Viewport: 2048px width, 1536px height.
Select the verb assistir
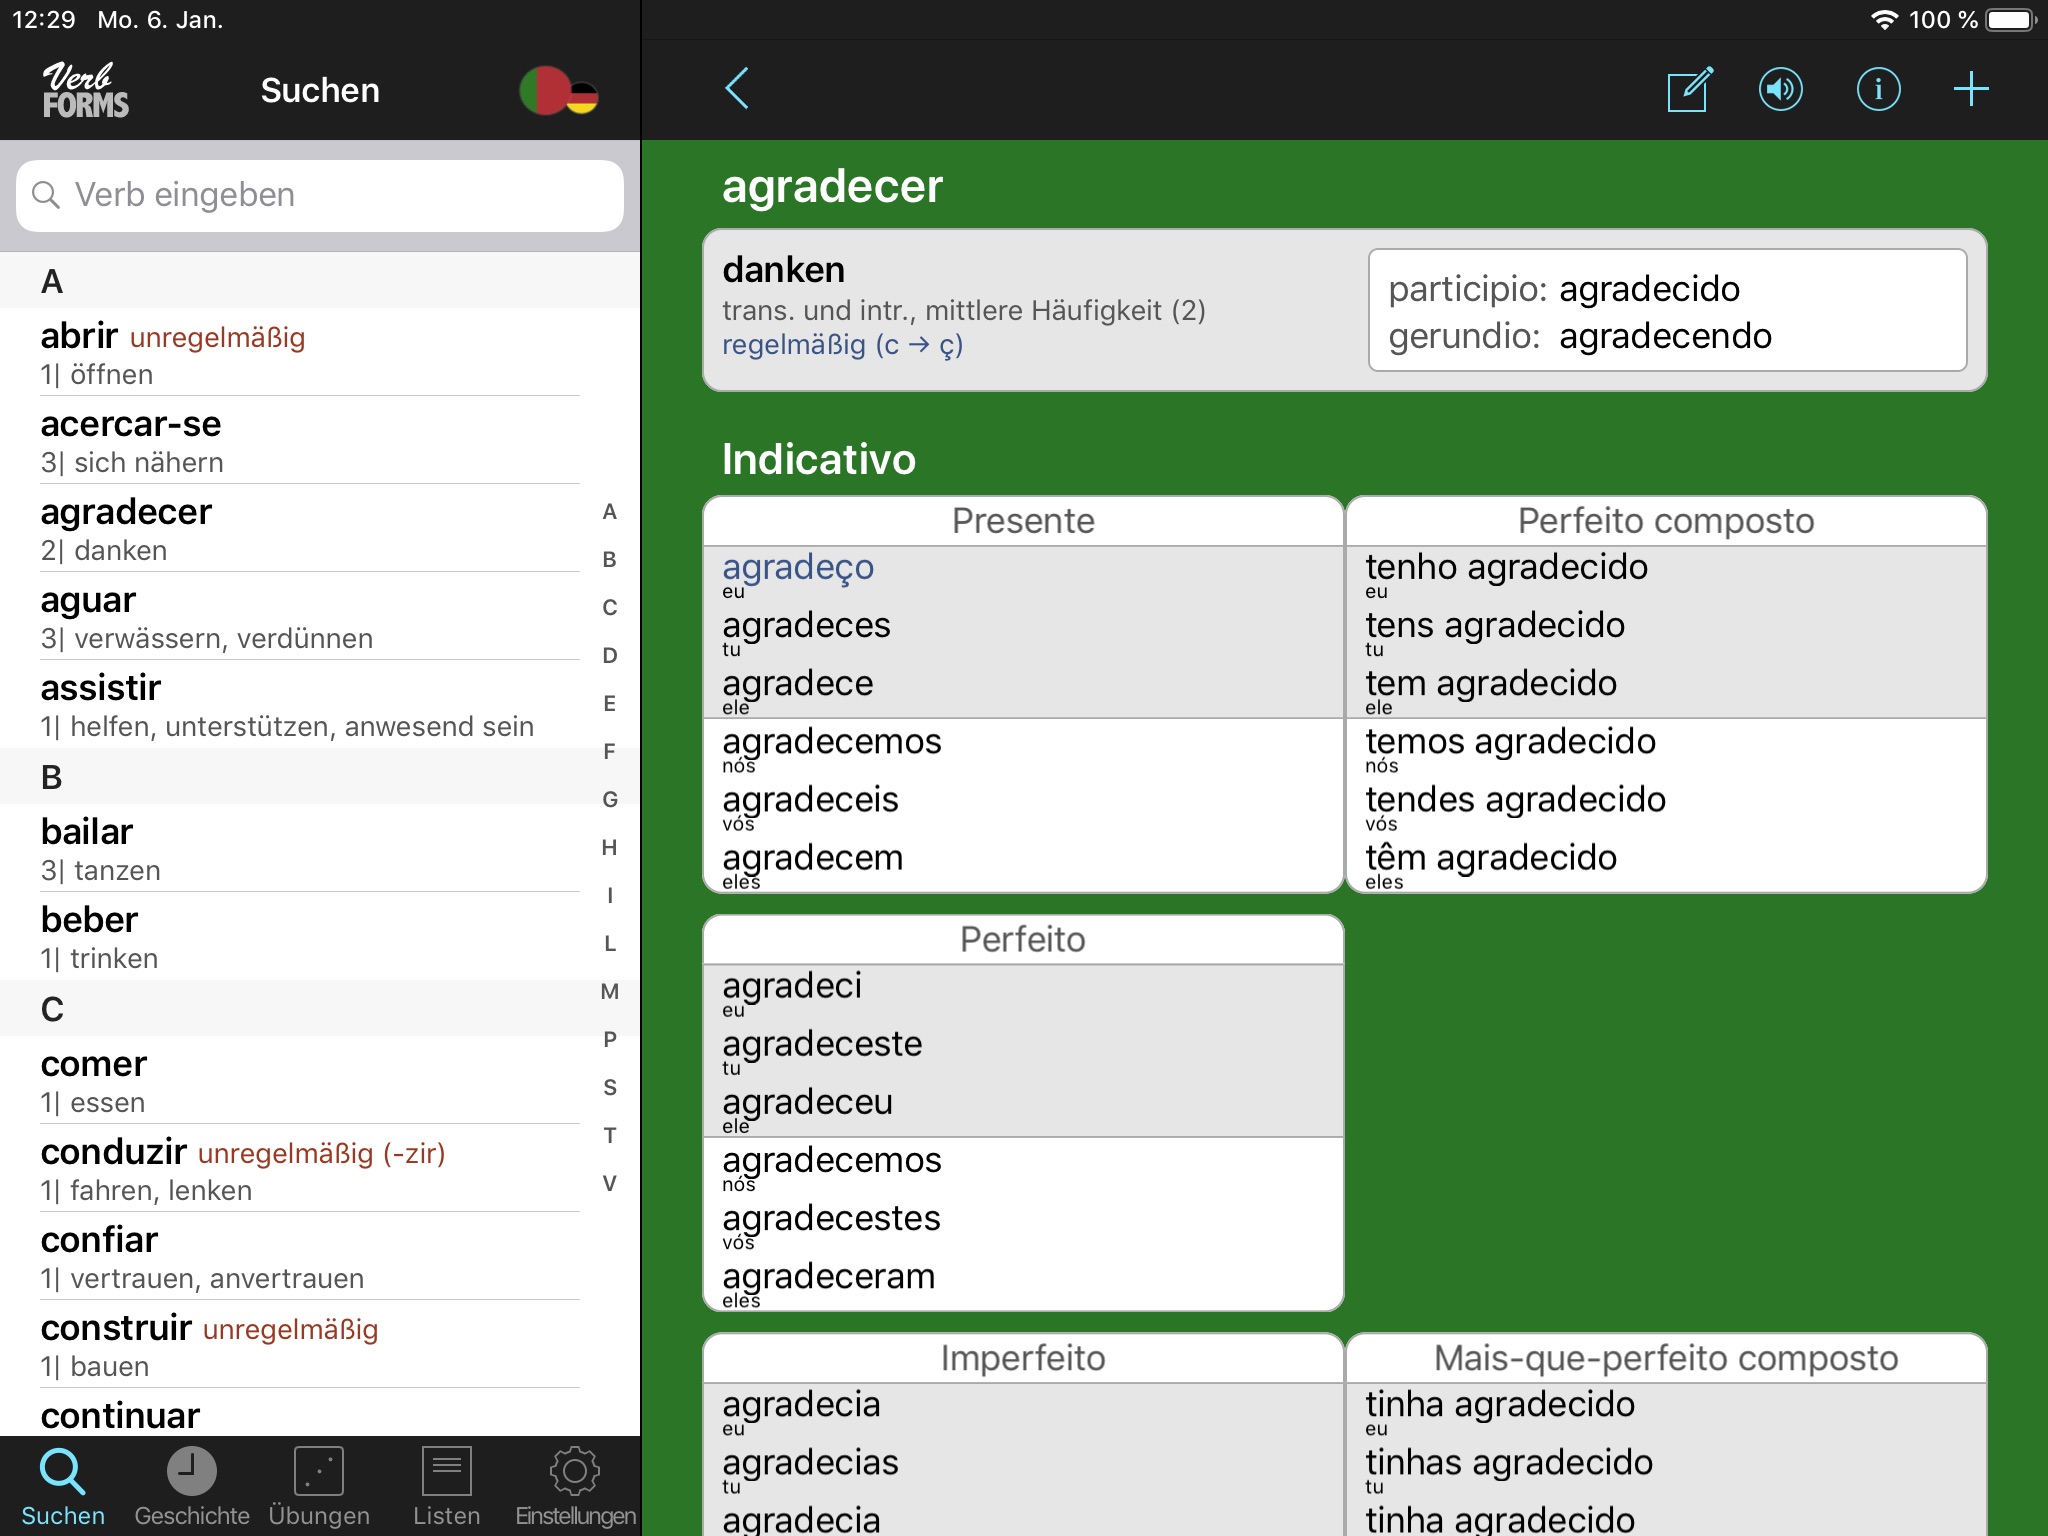point(310,705)
